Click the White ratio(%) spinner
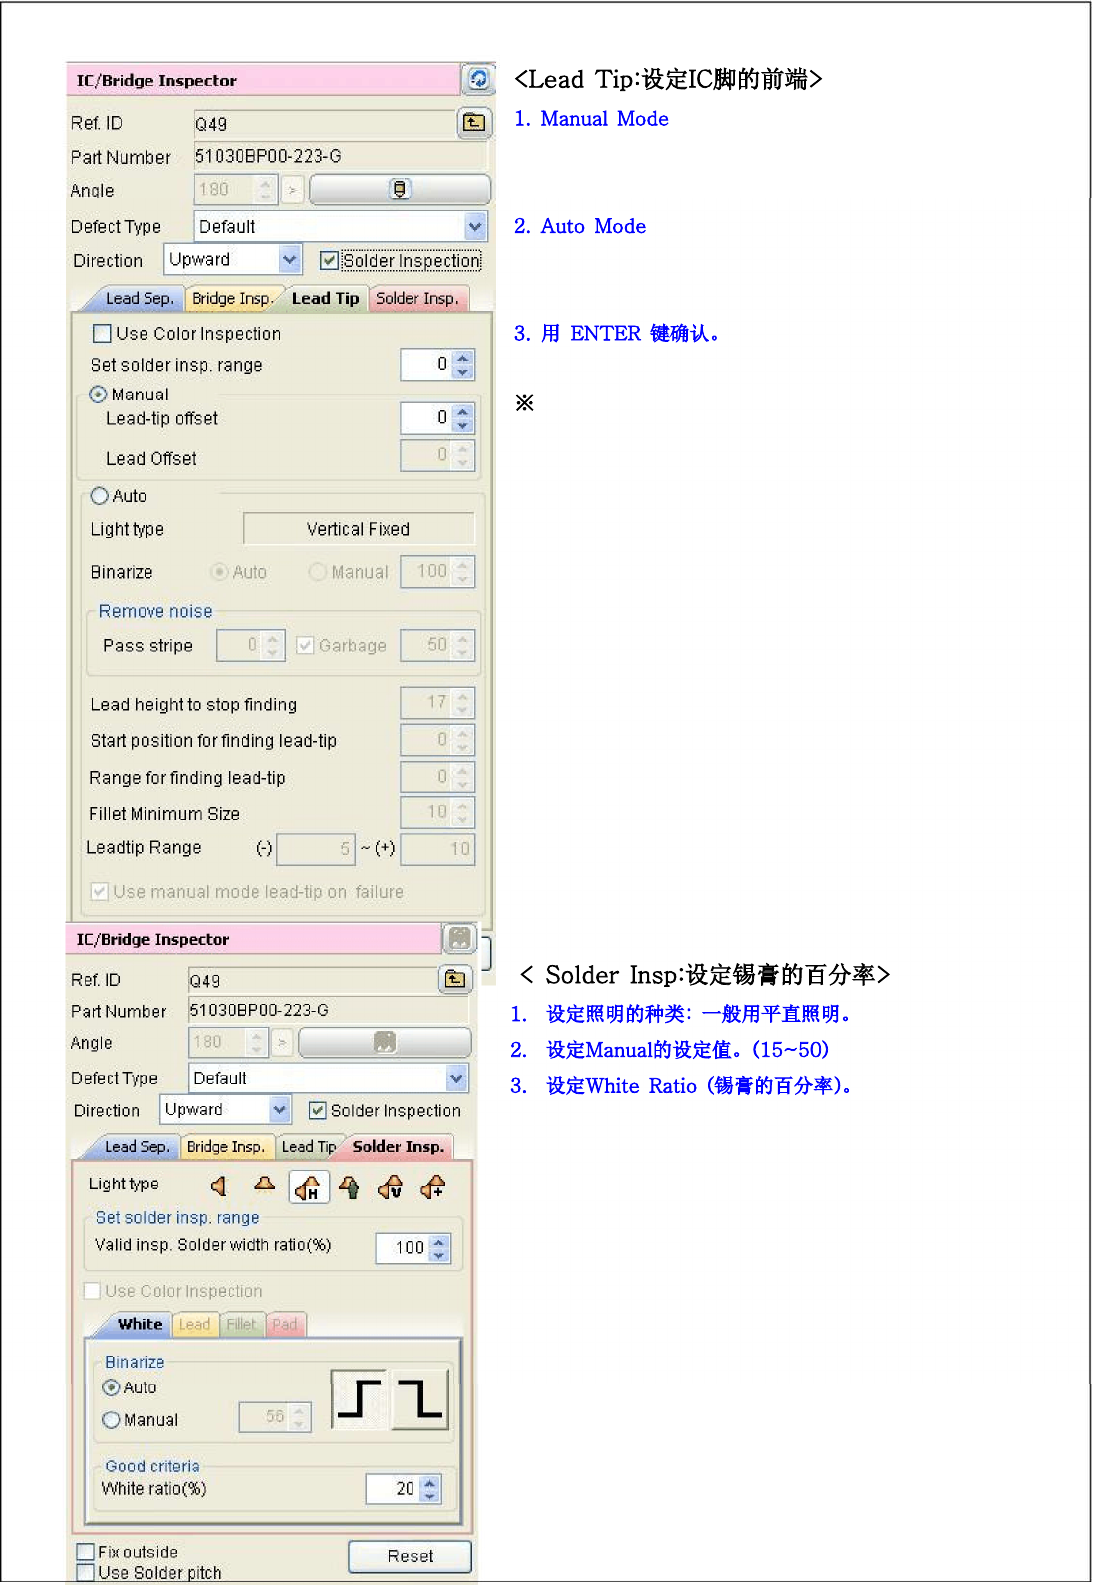Image resolution: width=1093 pixels, height=1585 pixels. point(403,1488)
